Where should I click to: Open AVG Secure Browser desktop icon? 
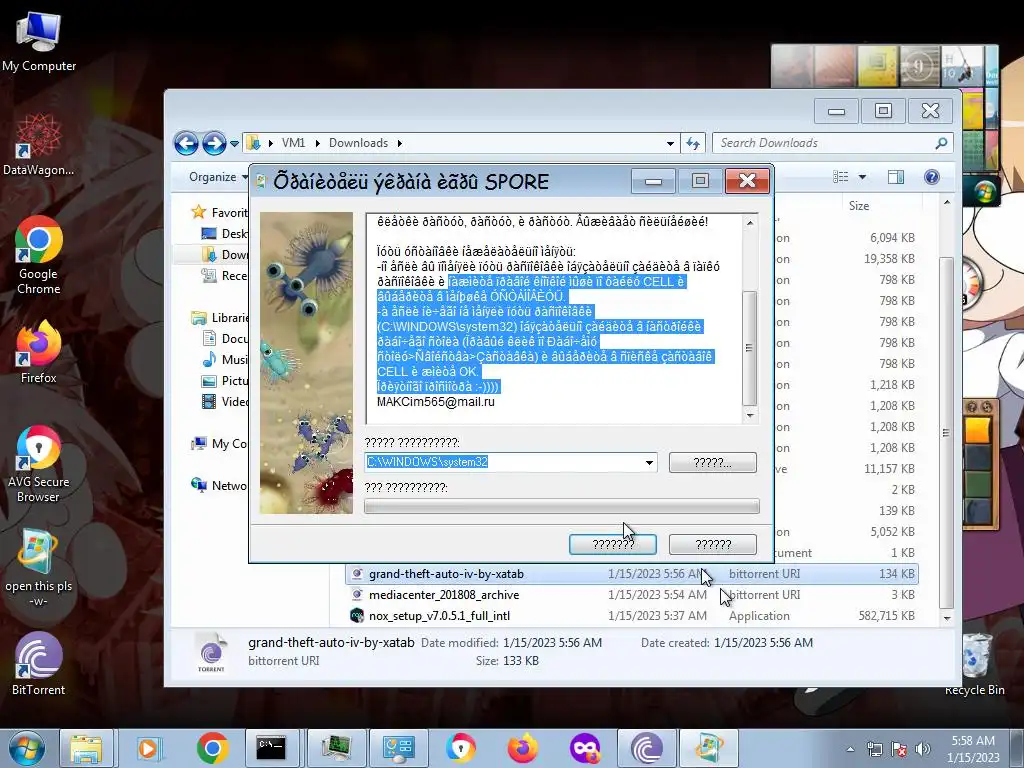tap(39, 464)
